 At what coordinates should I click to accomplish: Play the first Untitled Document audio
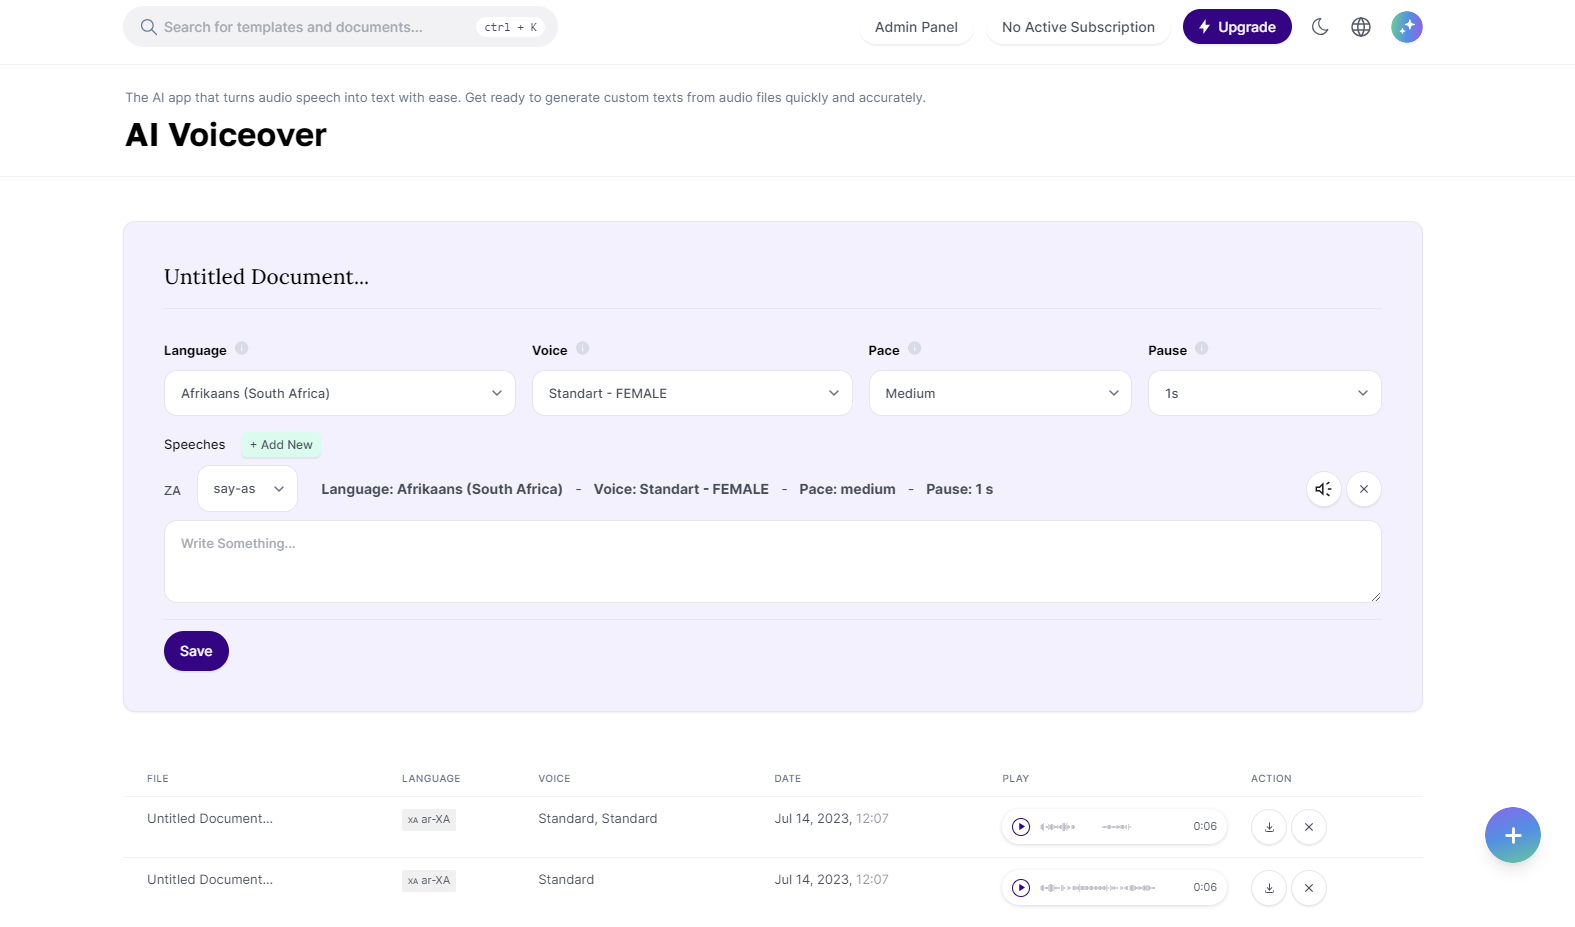pos(1021,827)
